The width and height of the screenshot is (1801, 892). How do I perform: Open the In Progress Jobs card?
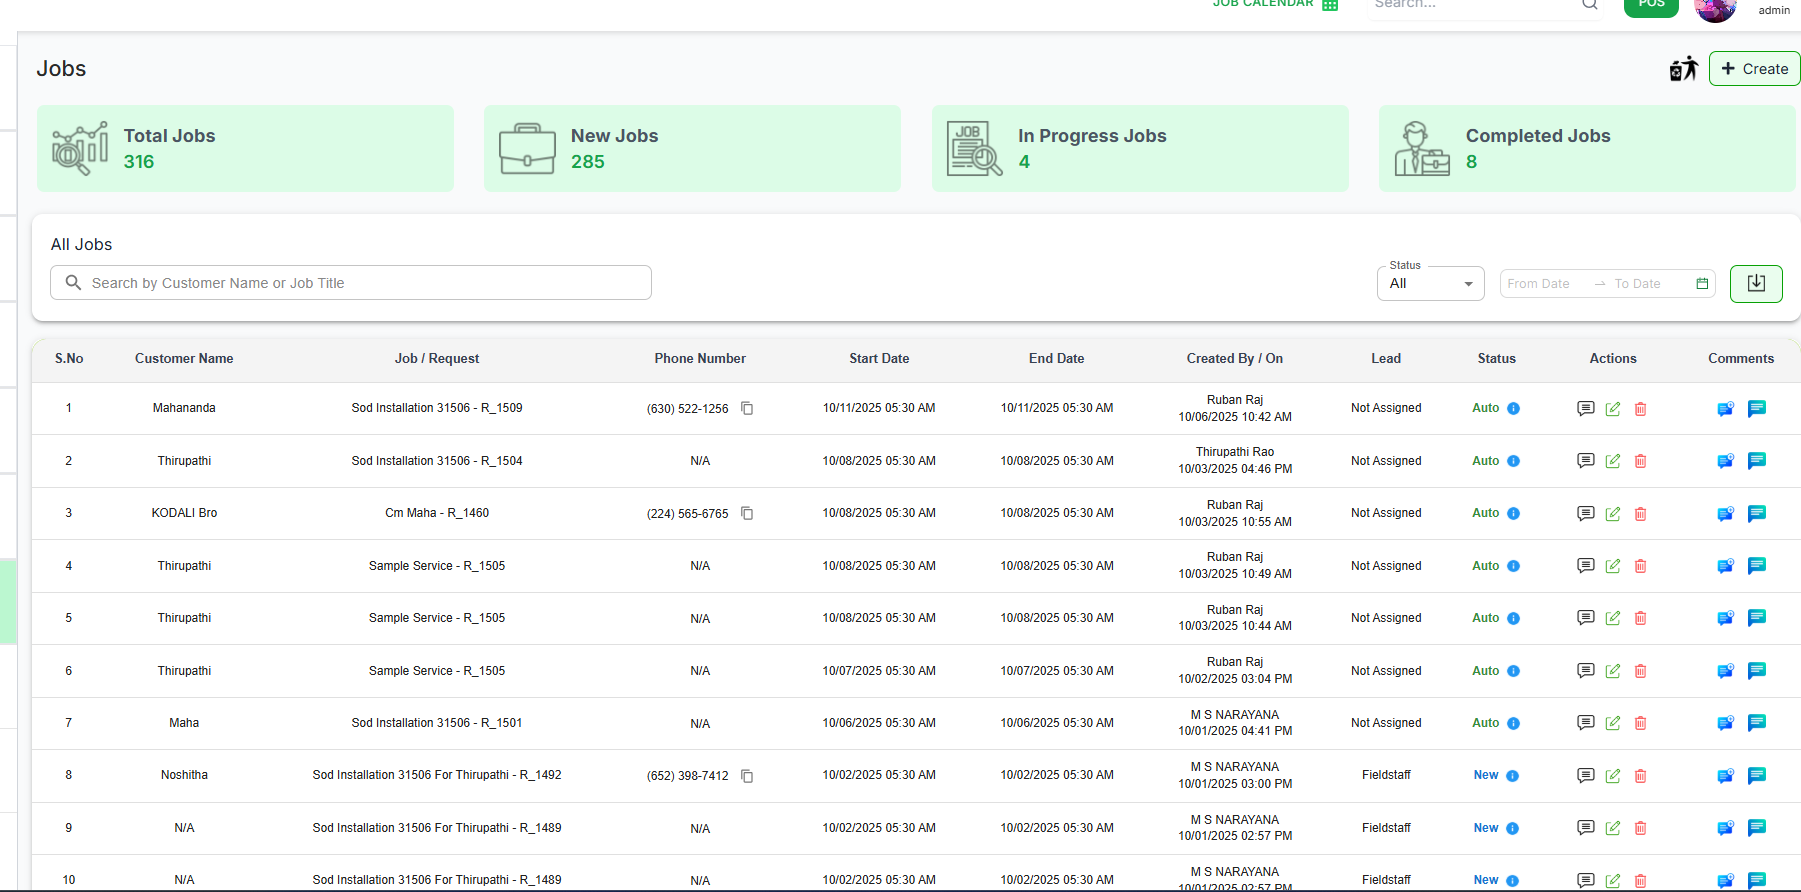pos(1140,148)
